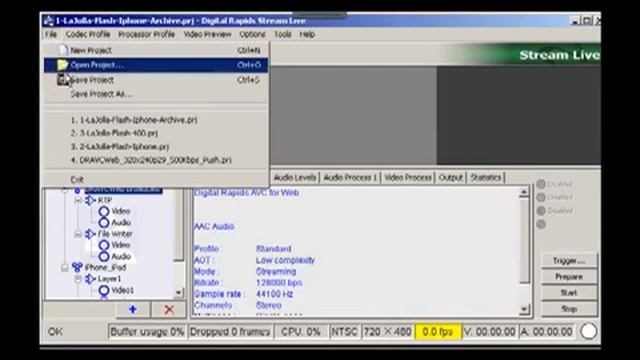
Task: Select the iPhone_iPad tree label
Action: click(x=105, y=268)
